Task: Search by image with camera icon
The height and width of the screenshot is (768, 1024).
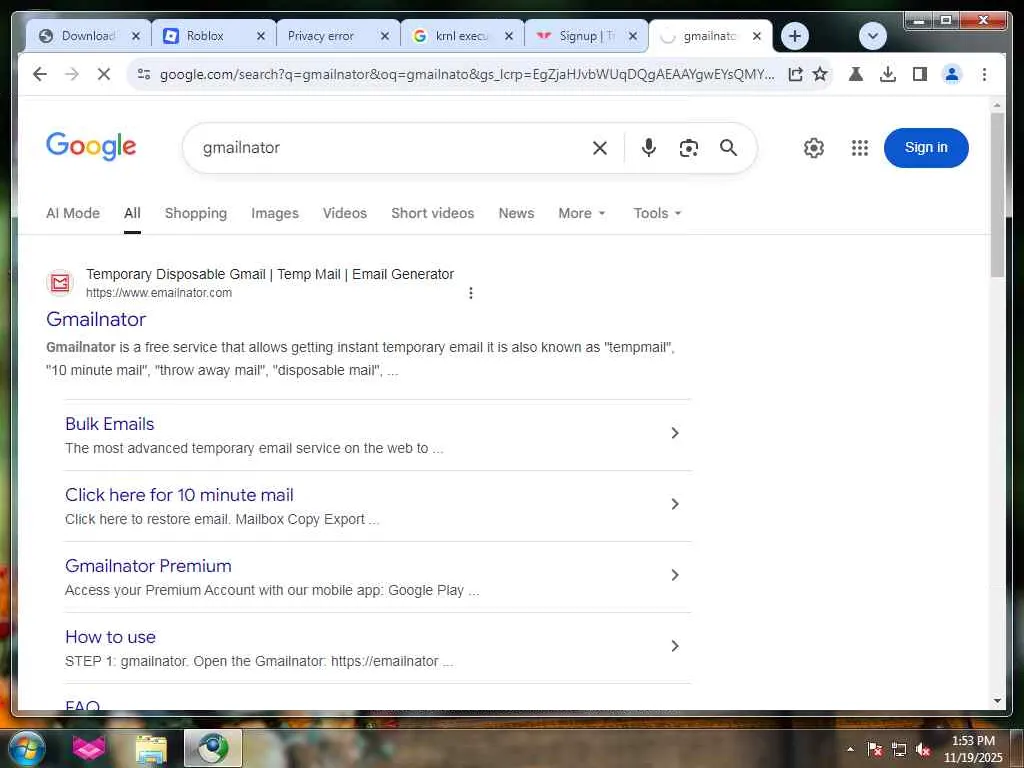Action: point(688,148)
